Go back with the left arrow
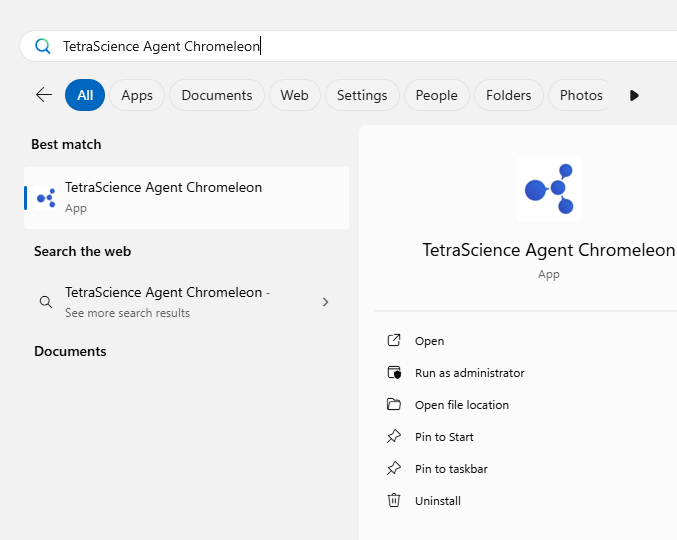This screenshot has height=540, width=677. pos(44,95)
